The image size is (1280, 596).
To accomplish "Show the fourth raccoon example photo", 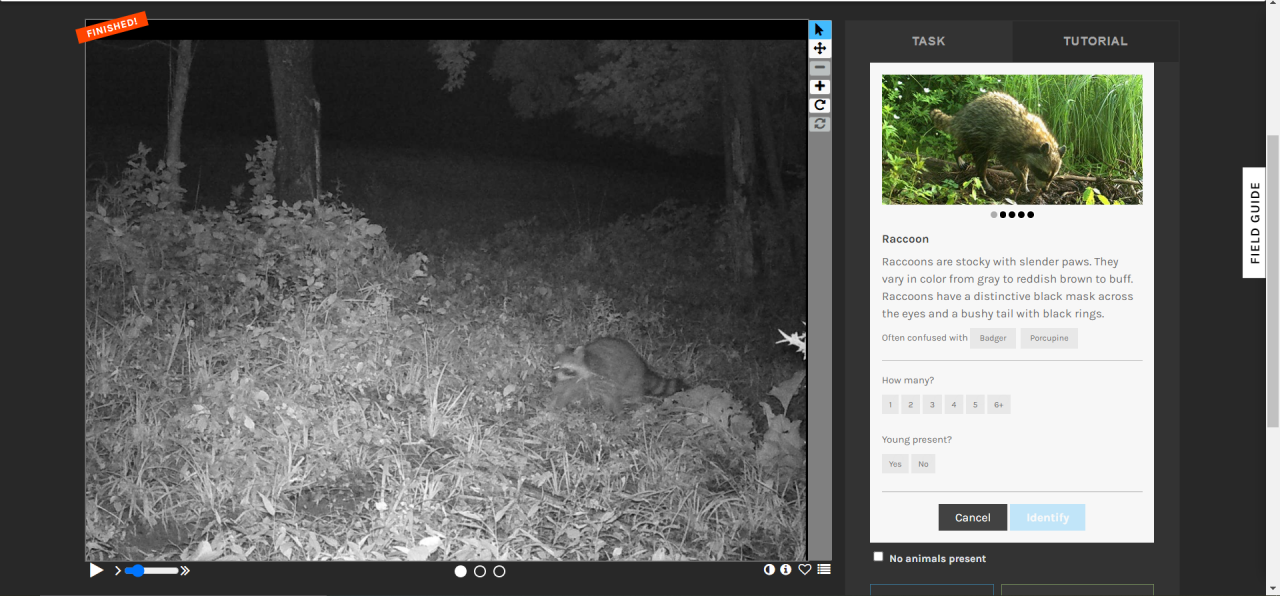I will [1021, 214].
